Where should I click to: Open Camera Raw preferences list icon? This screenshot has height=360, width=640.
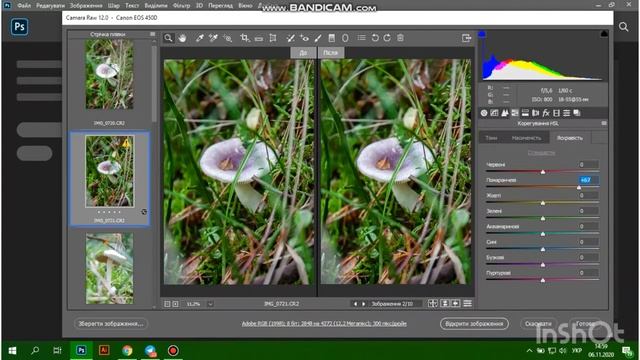(362, 38)
